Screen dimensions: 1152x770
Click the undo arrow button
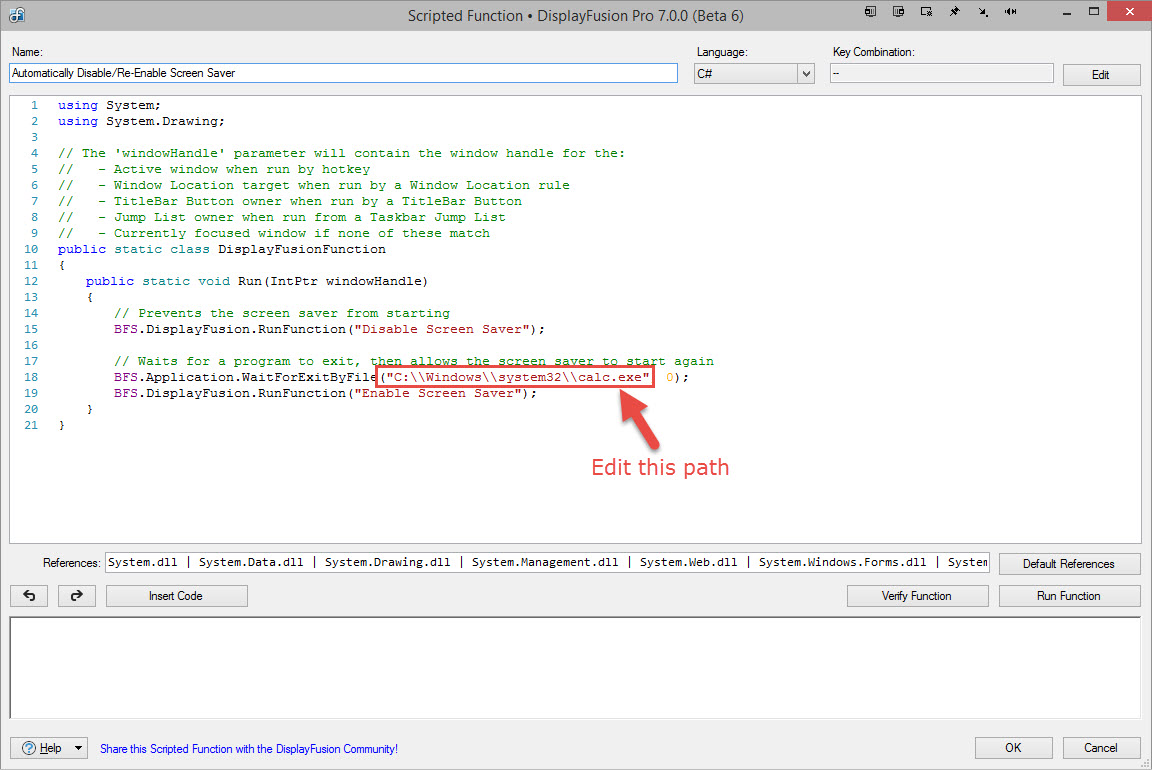tap(29, 596)
